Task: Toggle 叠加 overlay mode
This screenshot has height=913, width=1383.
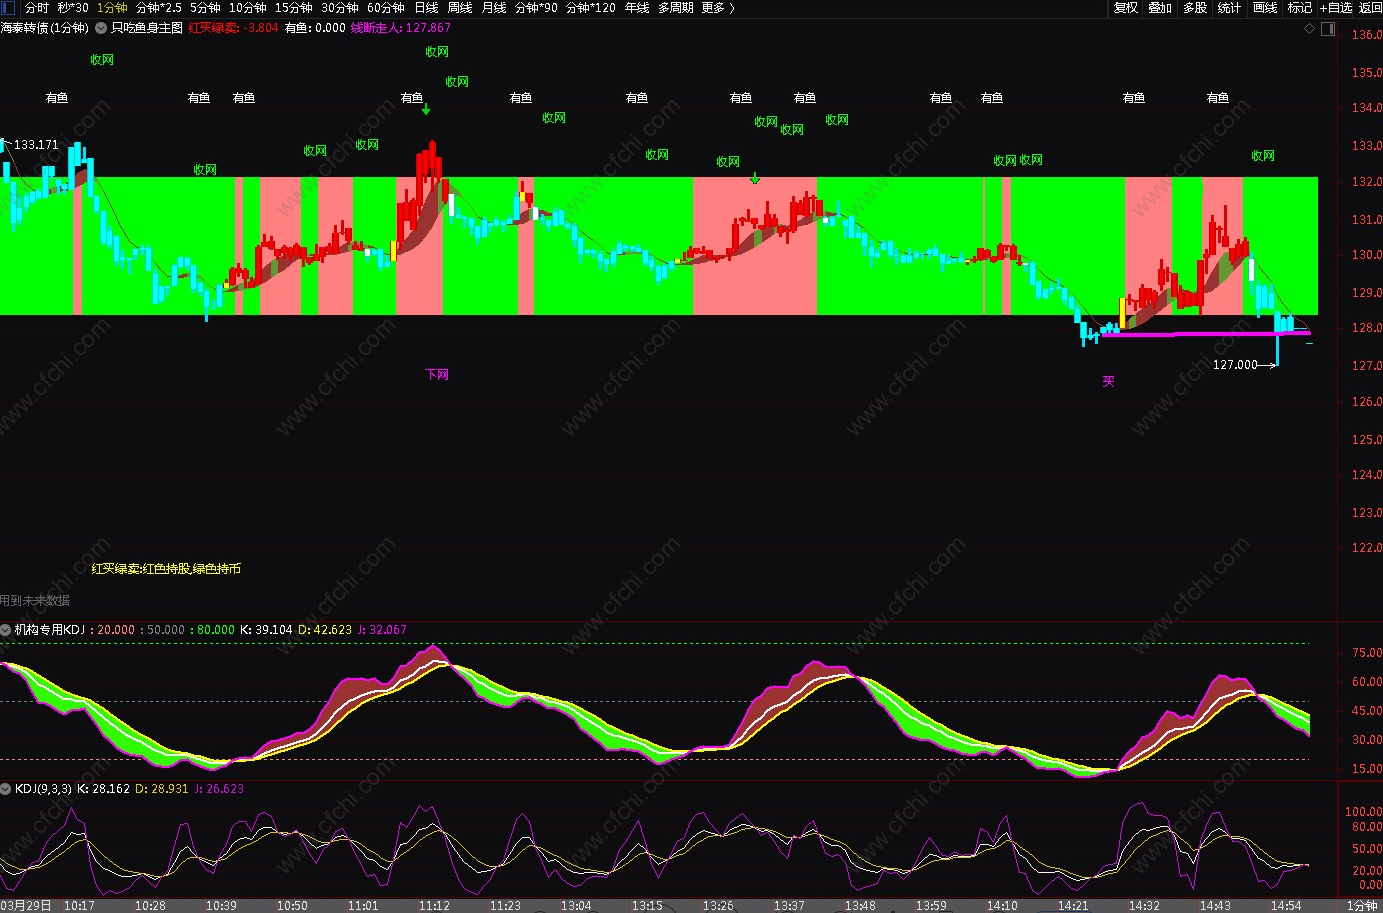Action: [1160, 8]
